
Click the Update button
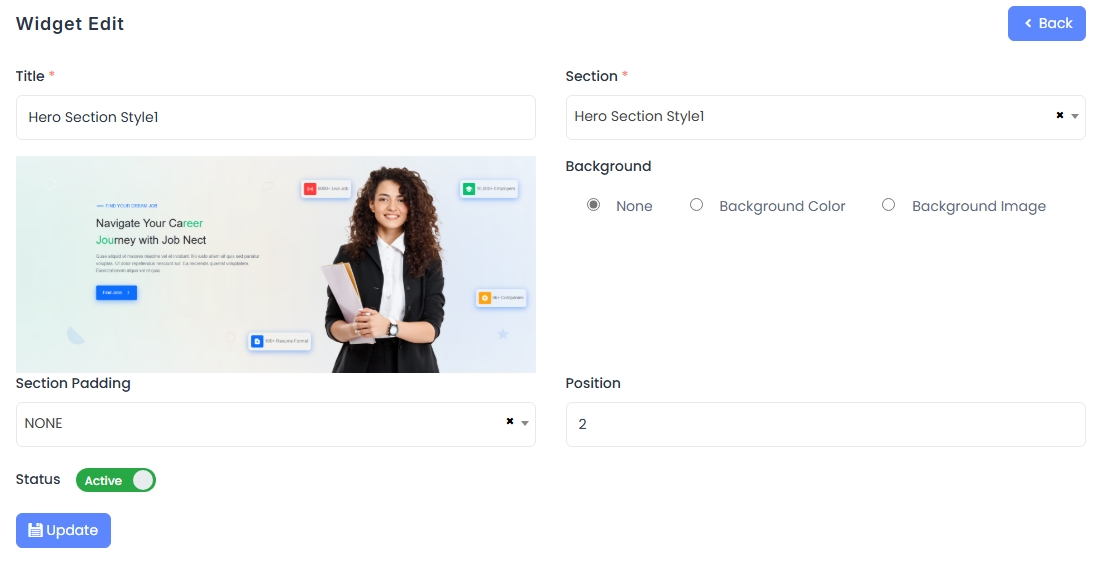pos(63,530)
